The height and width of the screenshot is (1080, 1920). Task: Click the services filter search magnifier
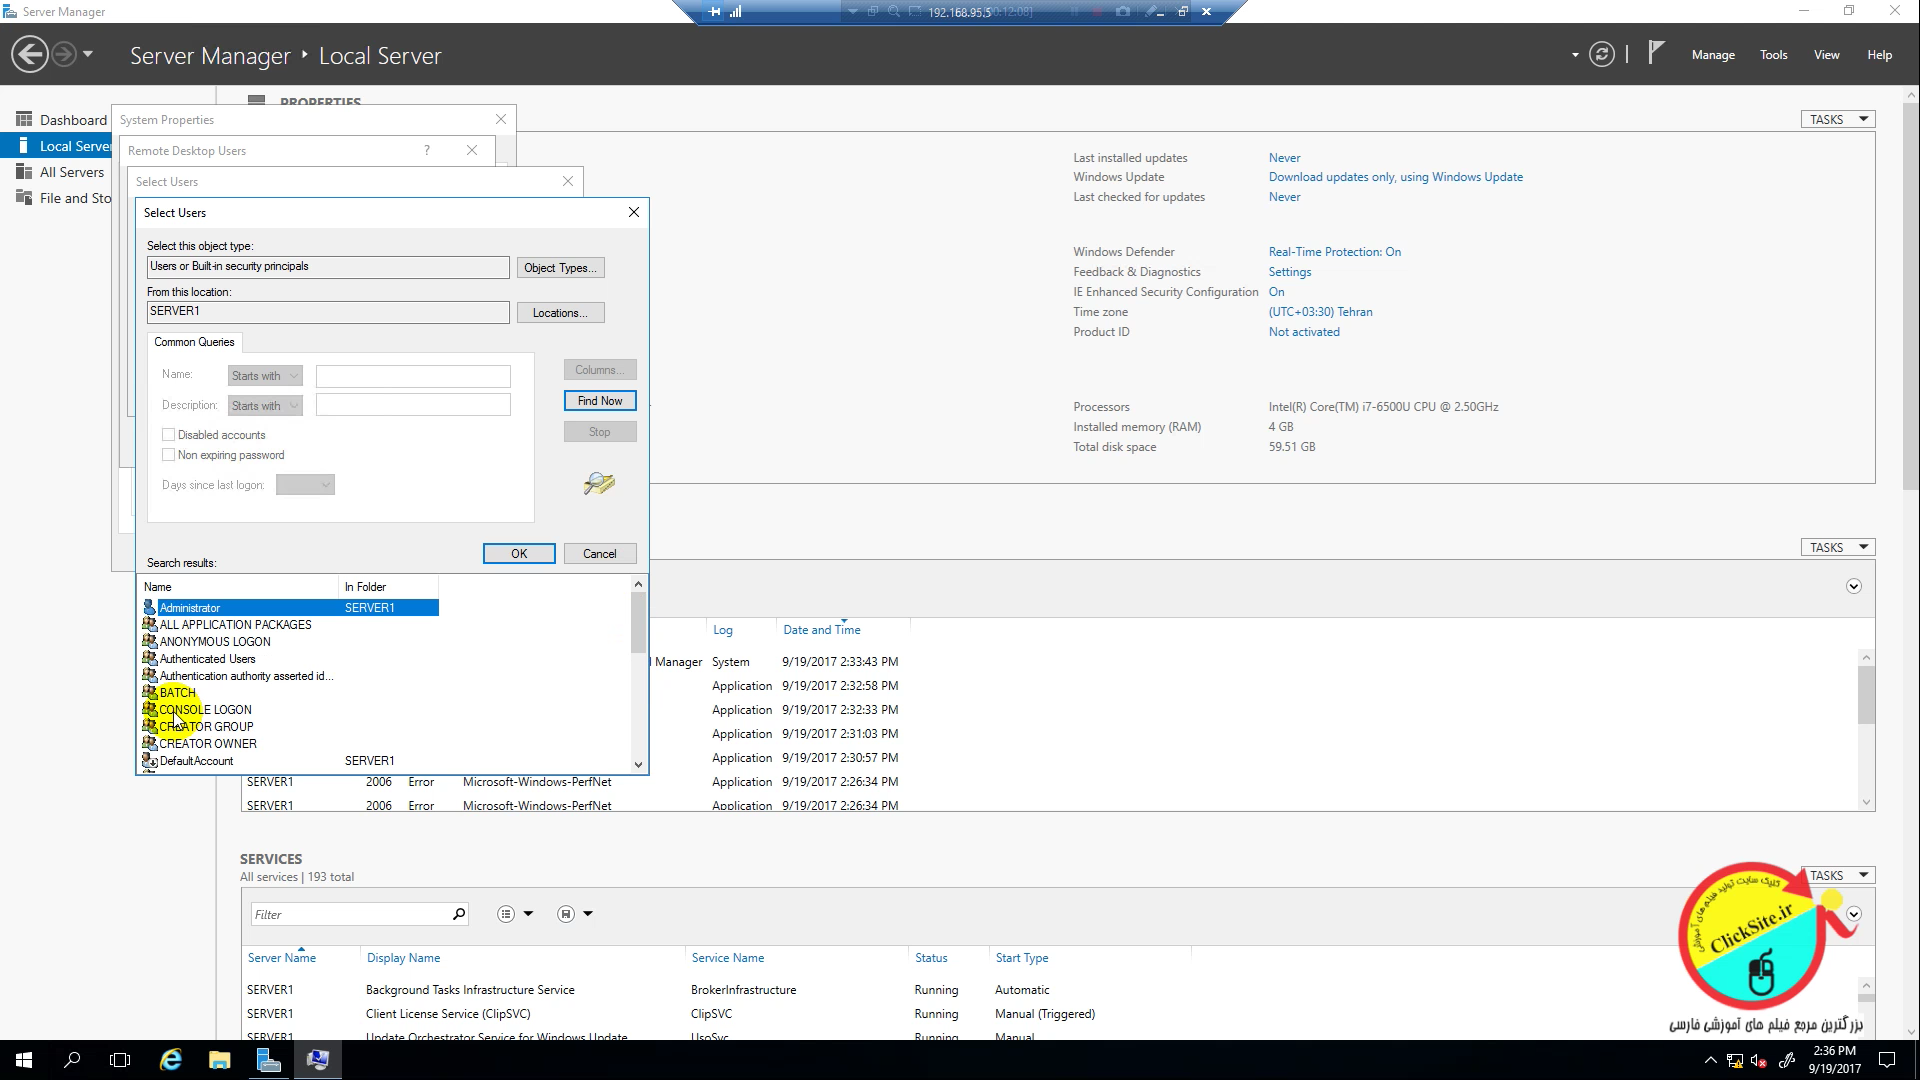click(x=459, y=914)
